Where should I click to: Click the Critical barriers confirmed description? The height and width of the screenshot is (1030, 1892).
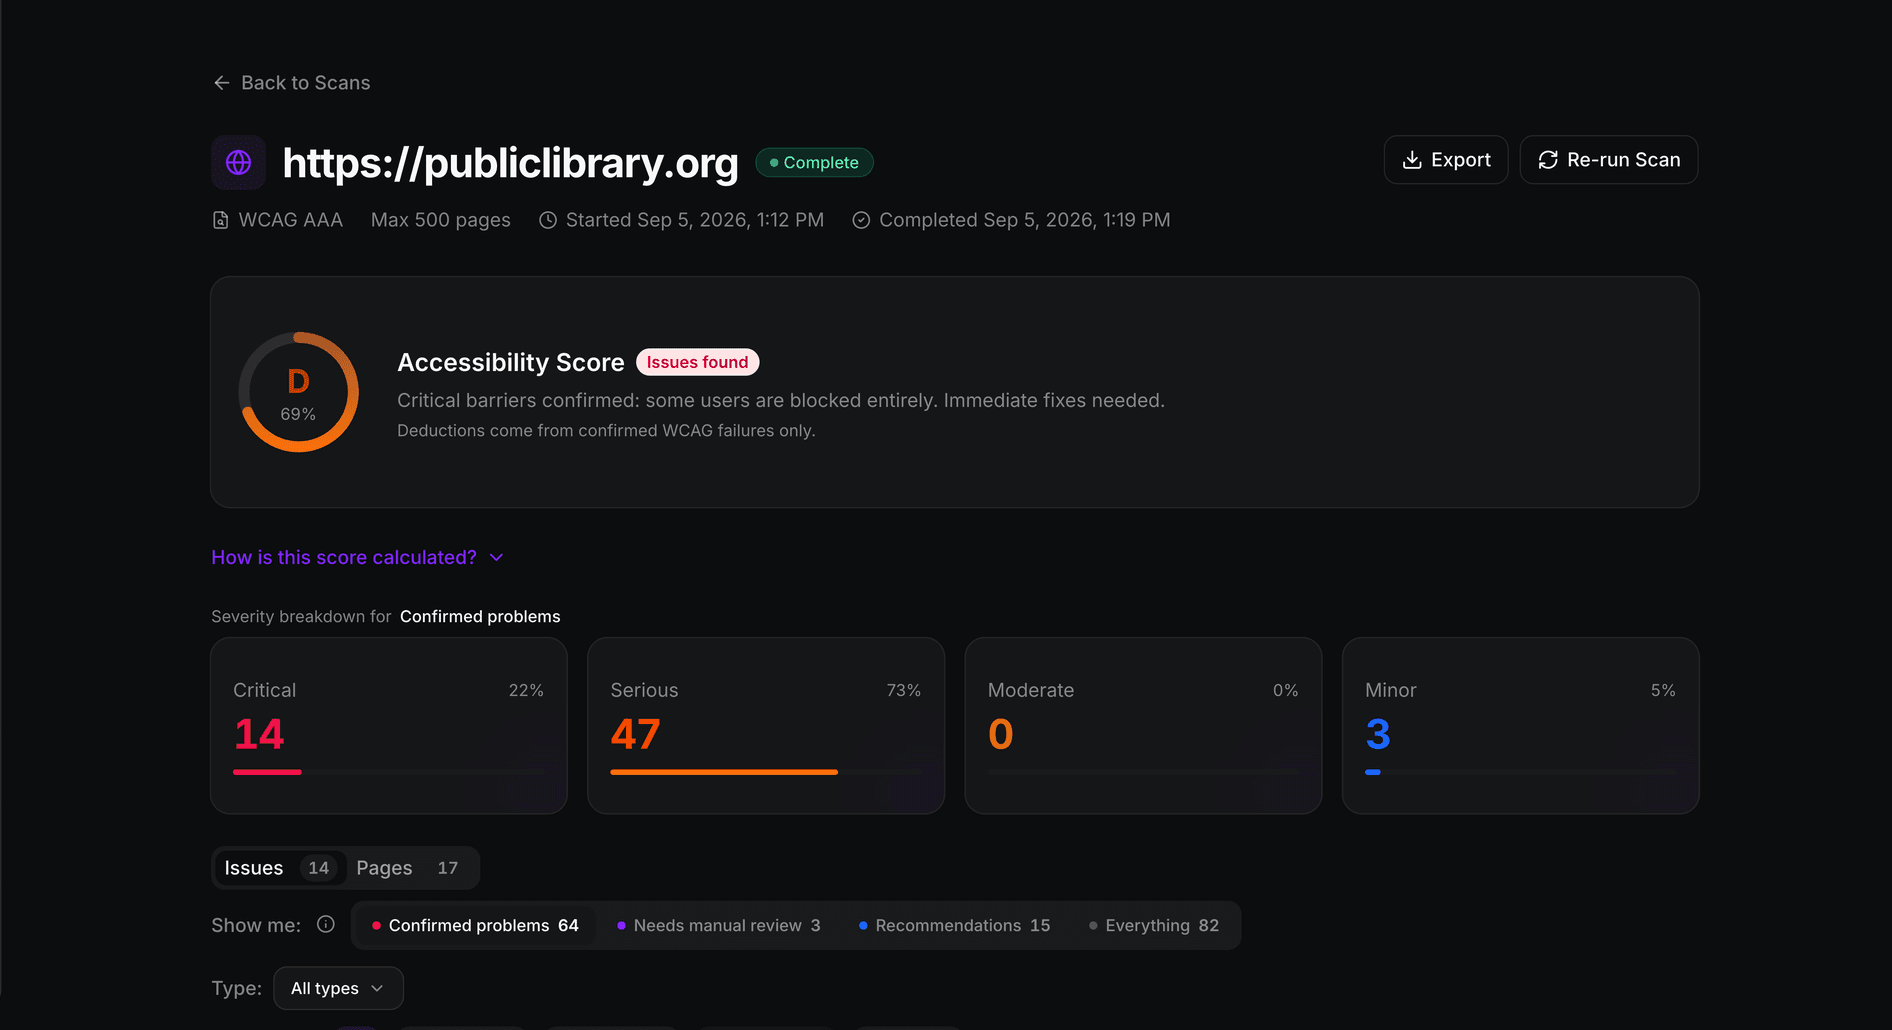781,400
